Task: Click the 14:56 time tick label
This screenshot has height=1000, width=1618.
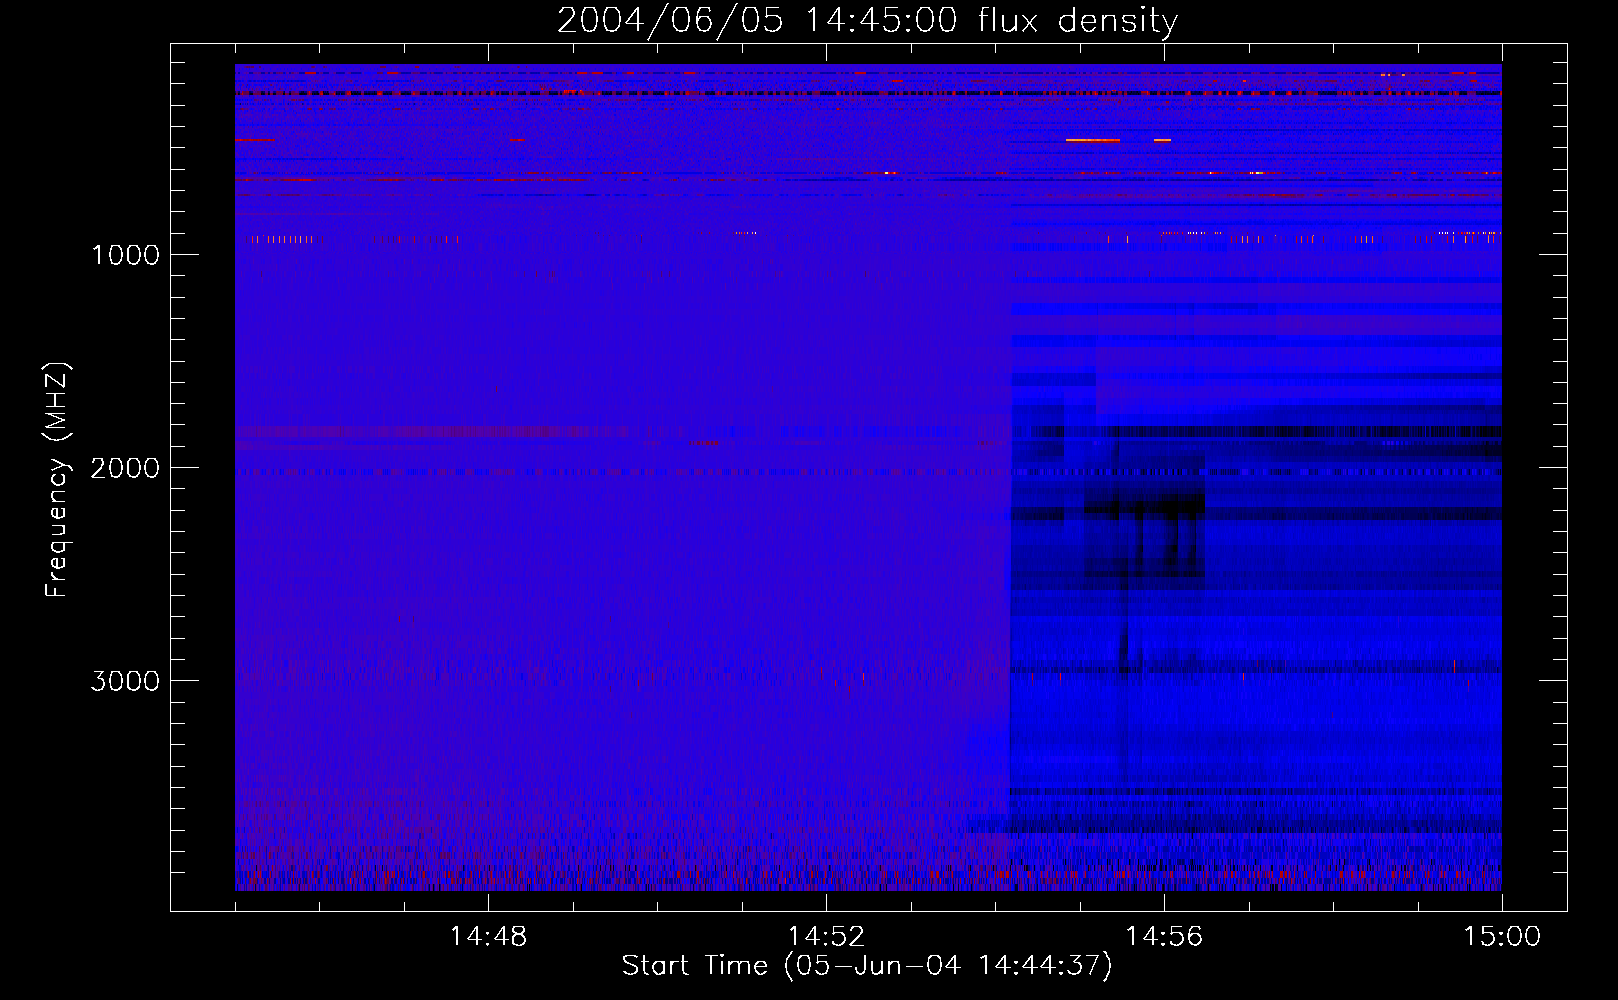Action: (x=1164, y=937)
